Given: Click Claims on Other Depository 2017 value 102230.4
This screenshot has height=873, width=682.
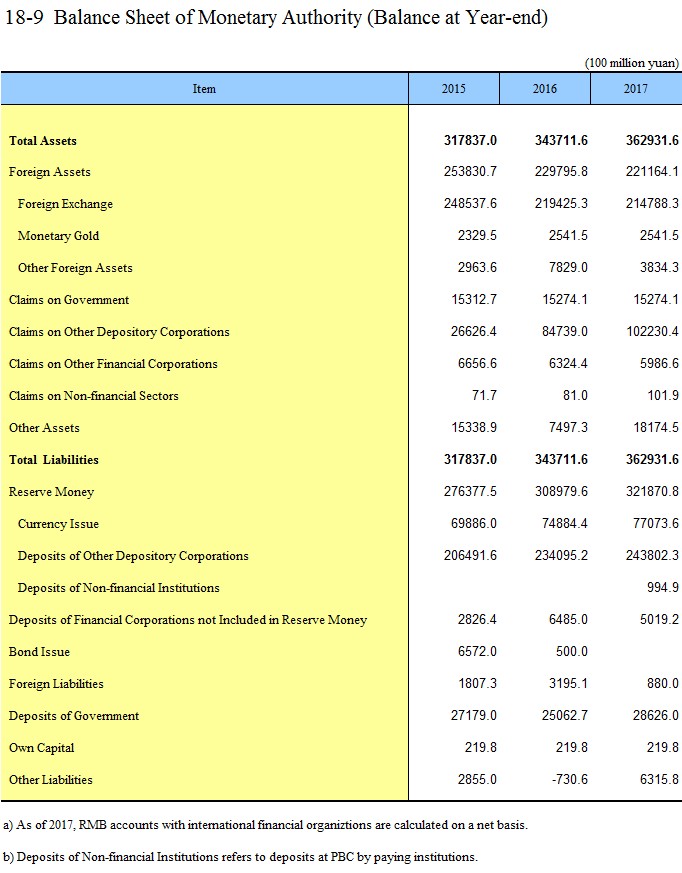Looking at the screenshot, I should (x=652, y=332).
